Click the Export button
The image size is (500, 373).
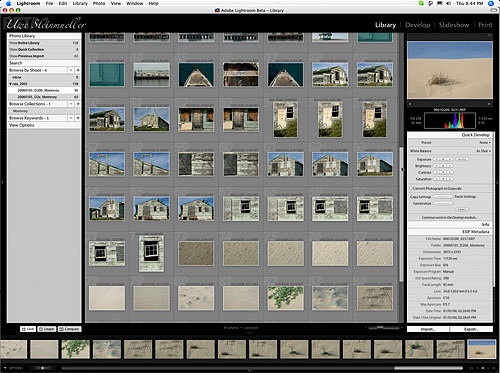coord(471,329)
